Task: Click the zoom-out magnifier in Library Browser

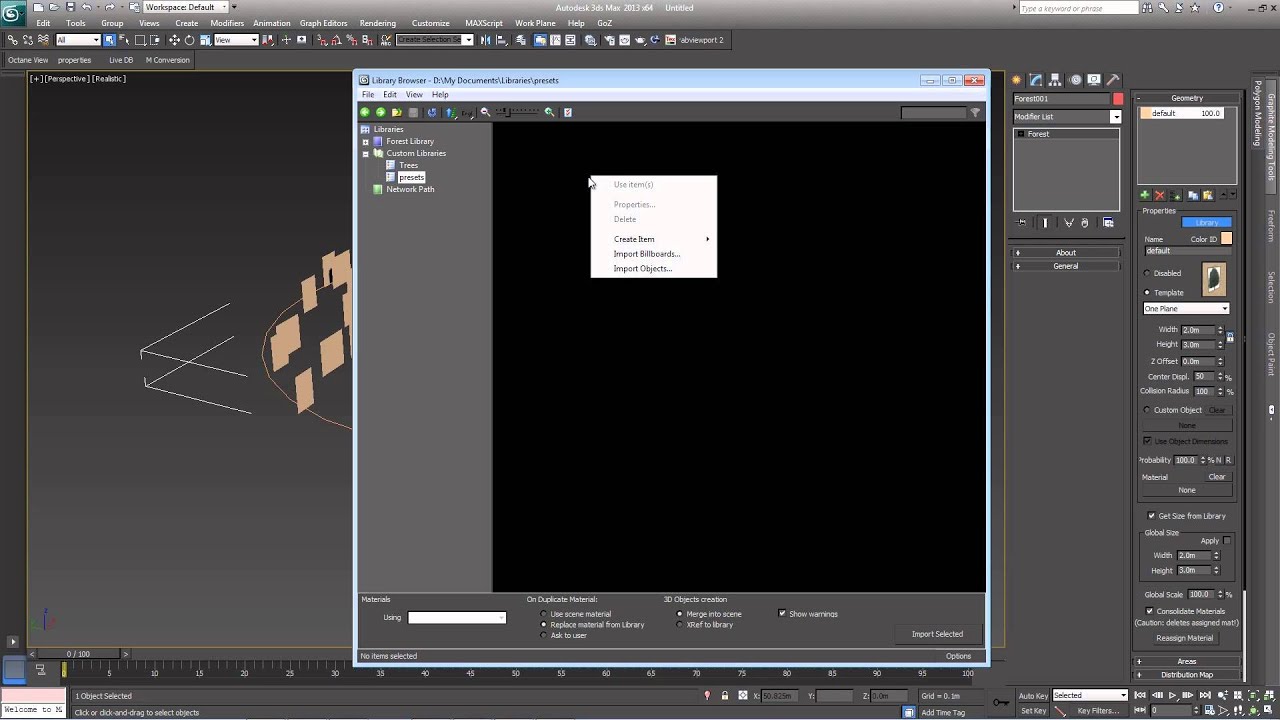Action: point(485,112)
